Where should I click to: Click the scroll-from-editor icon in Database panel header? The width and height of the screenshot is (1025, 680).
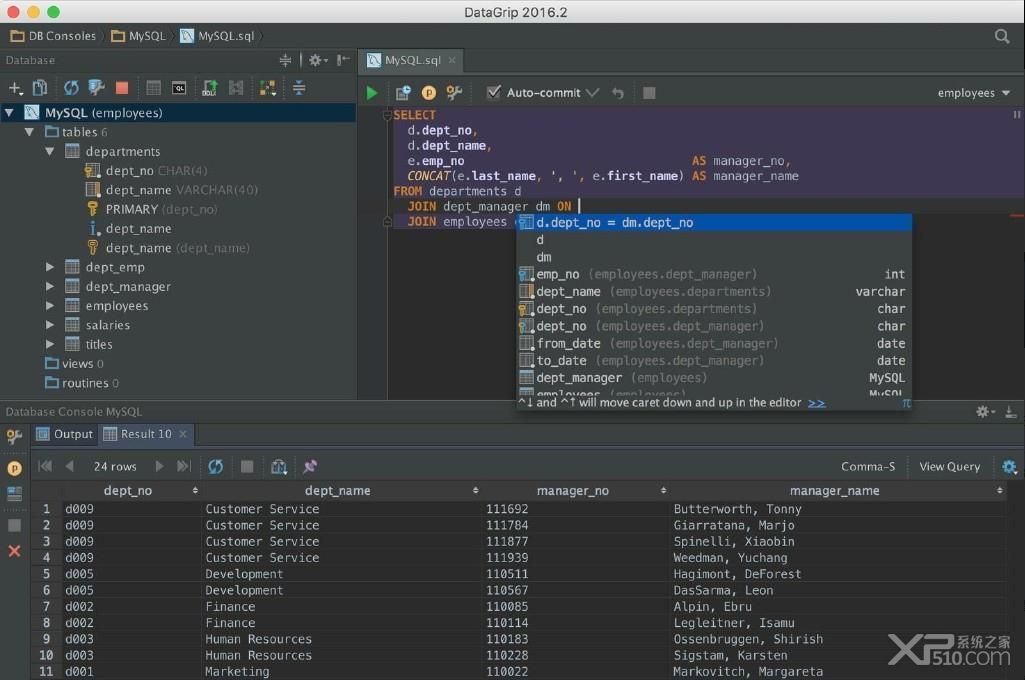[285, 60]
